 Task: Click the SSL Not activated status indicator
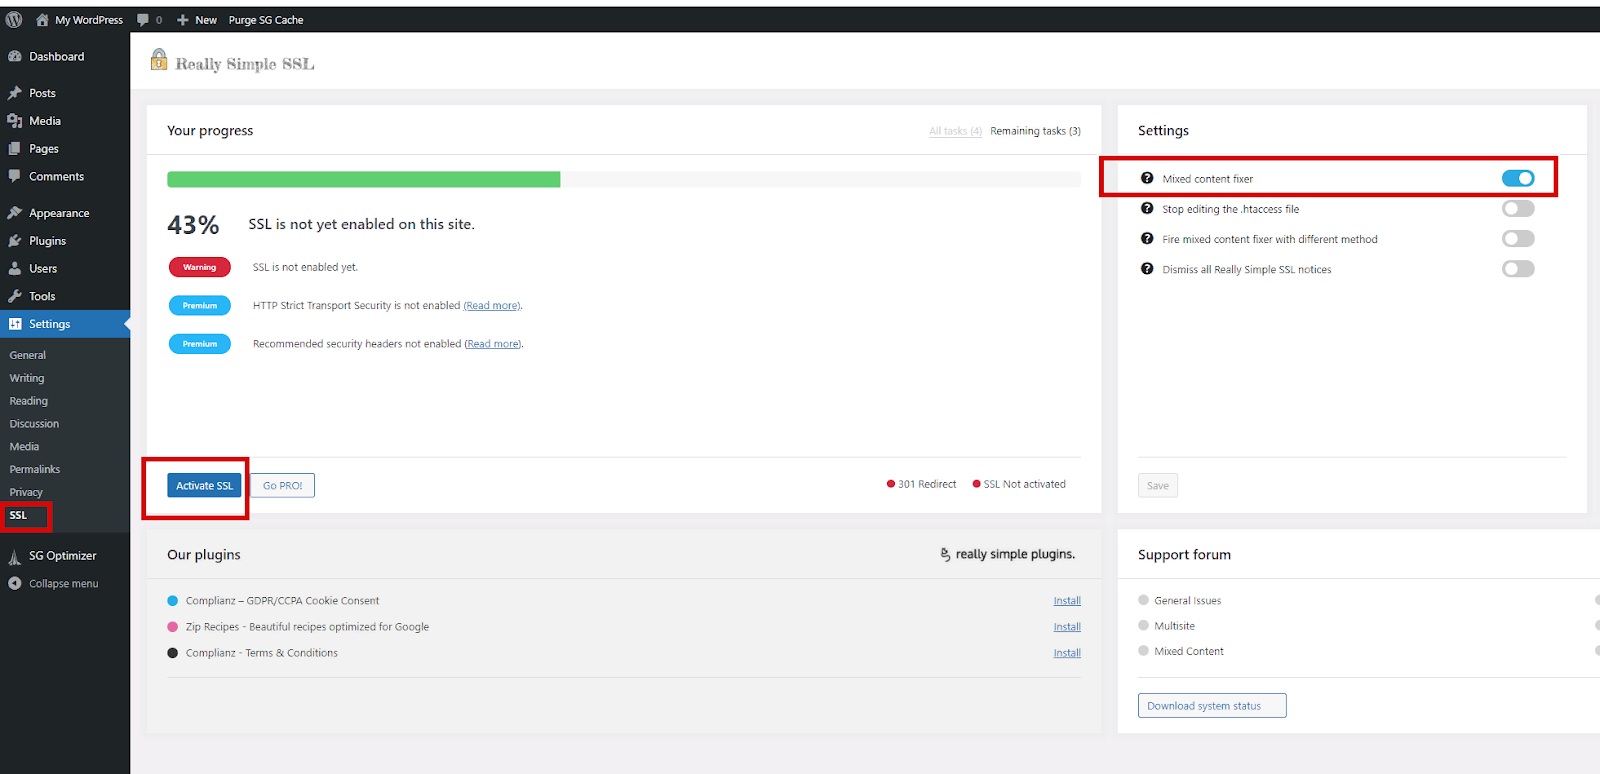(x=1019, y=484)
